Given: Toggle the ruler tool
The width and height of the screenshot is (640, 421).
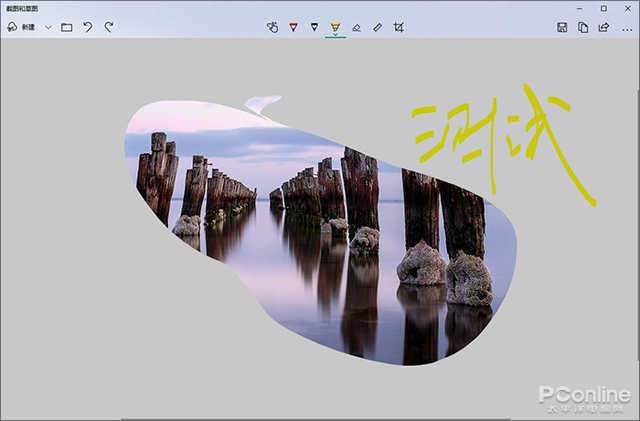Looking at the screenshot, I should [378, 27].
